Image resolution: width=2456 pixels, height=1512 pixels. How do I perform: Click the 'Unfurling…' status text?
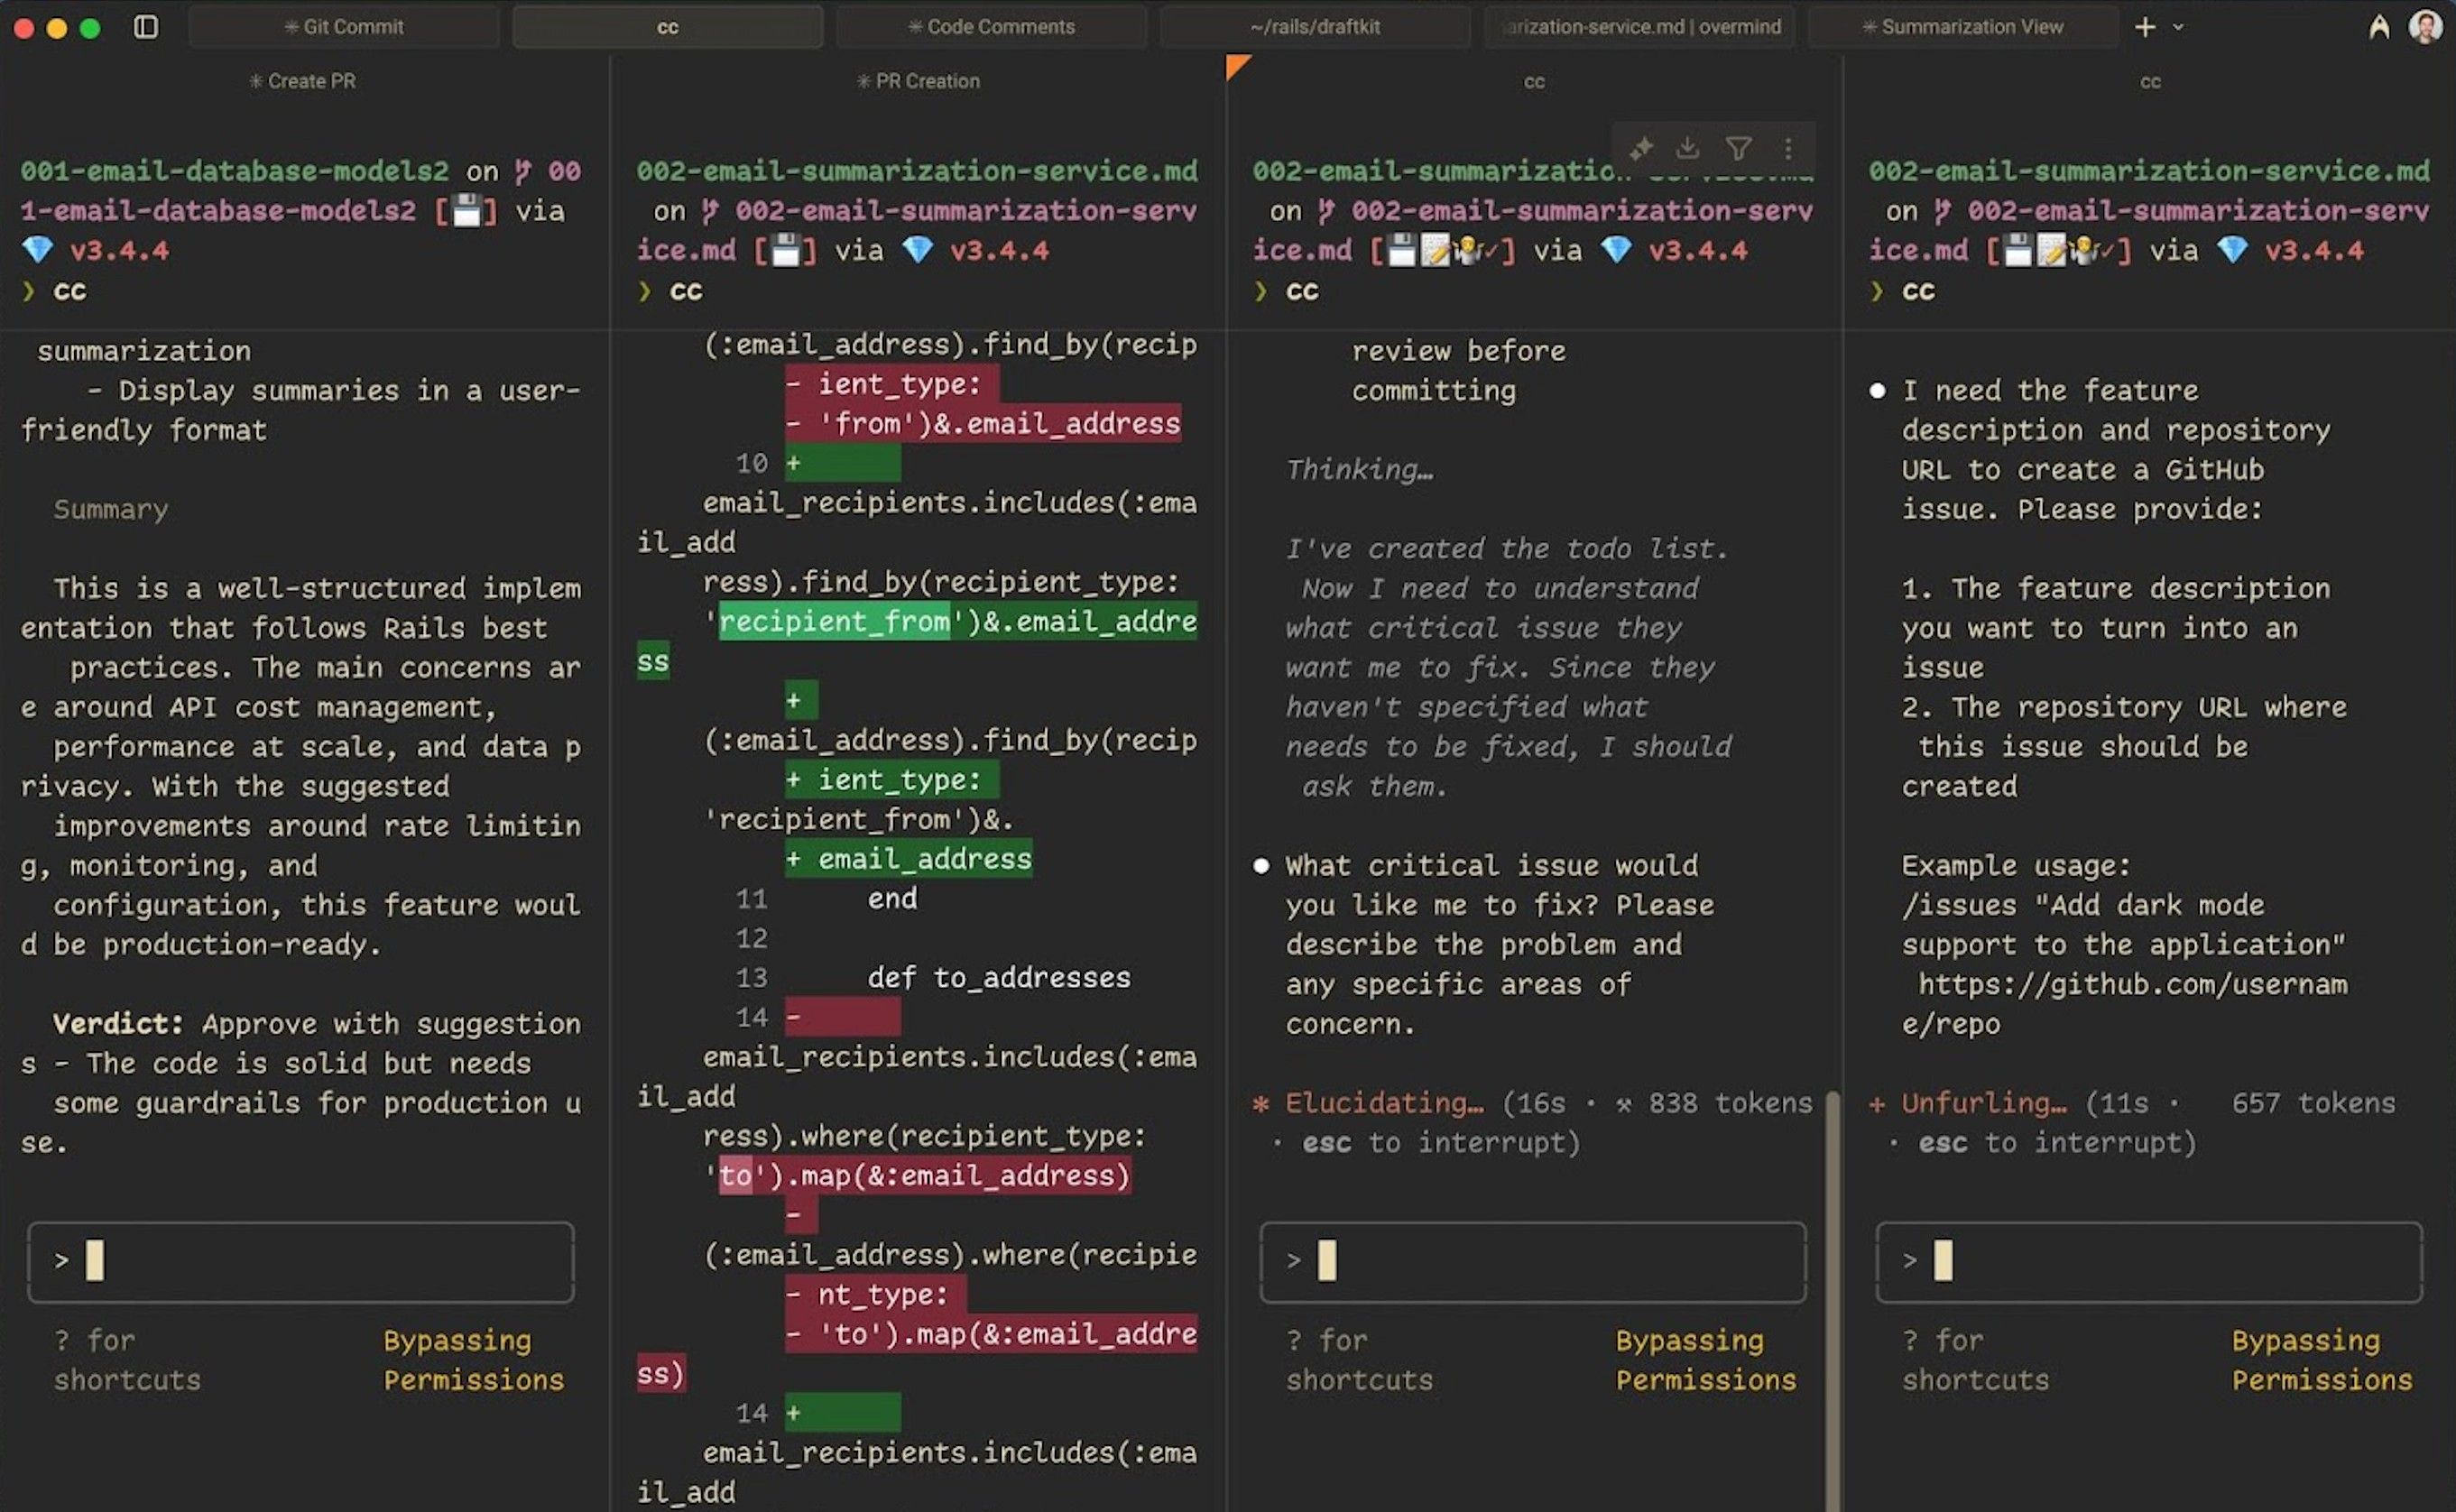point(1983,1104)
